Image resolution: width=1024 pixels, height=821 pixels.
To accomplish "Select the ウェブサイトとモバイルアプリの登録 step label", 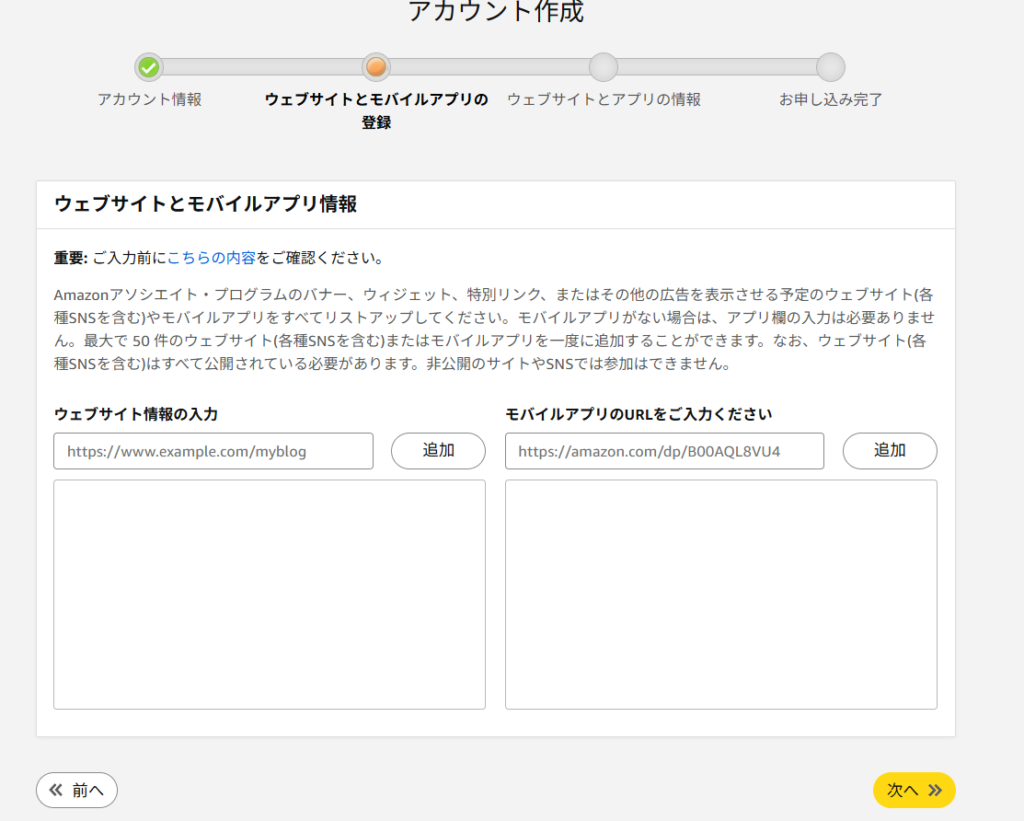I will [376, 110].
